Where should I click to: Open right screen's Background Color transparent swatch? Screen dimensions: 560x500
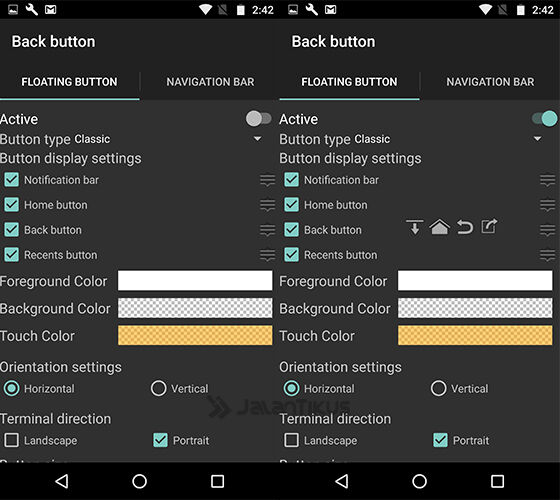tap(475, 308)
